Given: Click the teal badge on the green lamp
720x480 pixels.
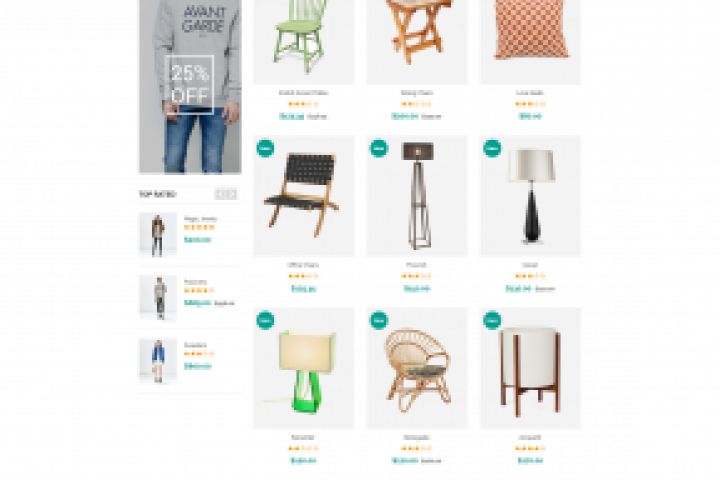Looking at the screenshot, I should 265,320.
